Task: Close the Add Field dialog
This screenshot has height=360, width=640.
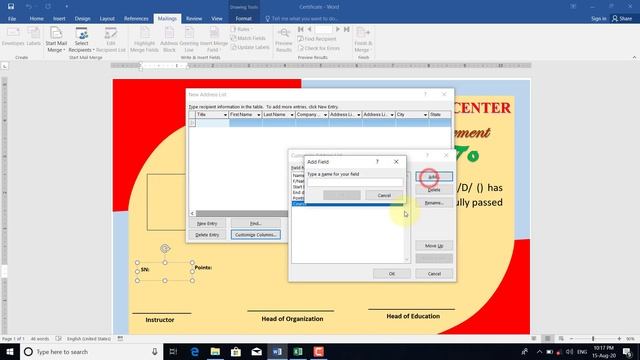Action: (x=396, y=162)
